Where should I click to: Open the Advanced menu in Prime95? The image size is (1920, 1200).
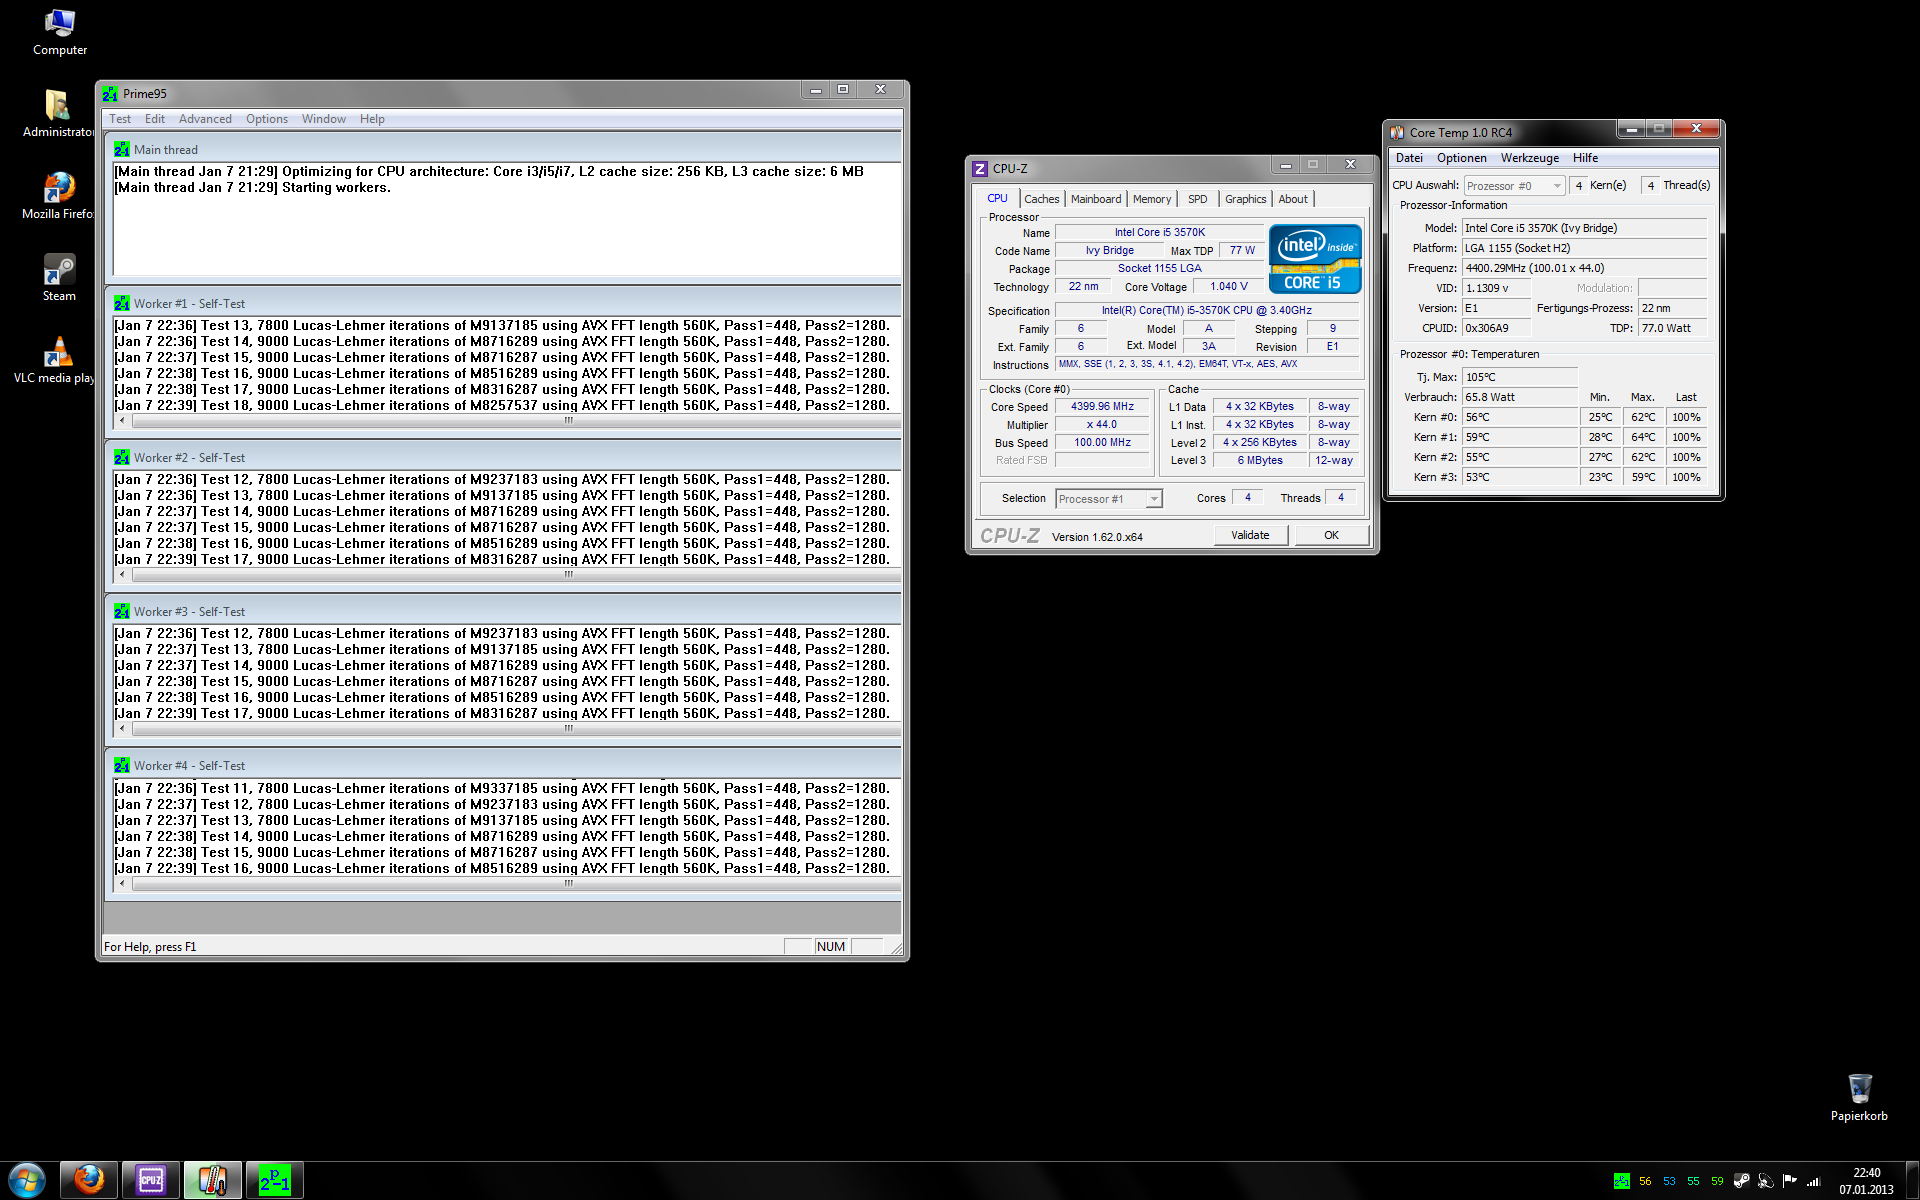coord(205,119)
